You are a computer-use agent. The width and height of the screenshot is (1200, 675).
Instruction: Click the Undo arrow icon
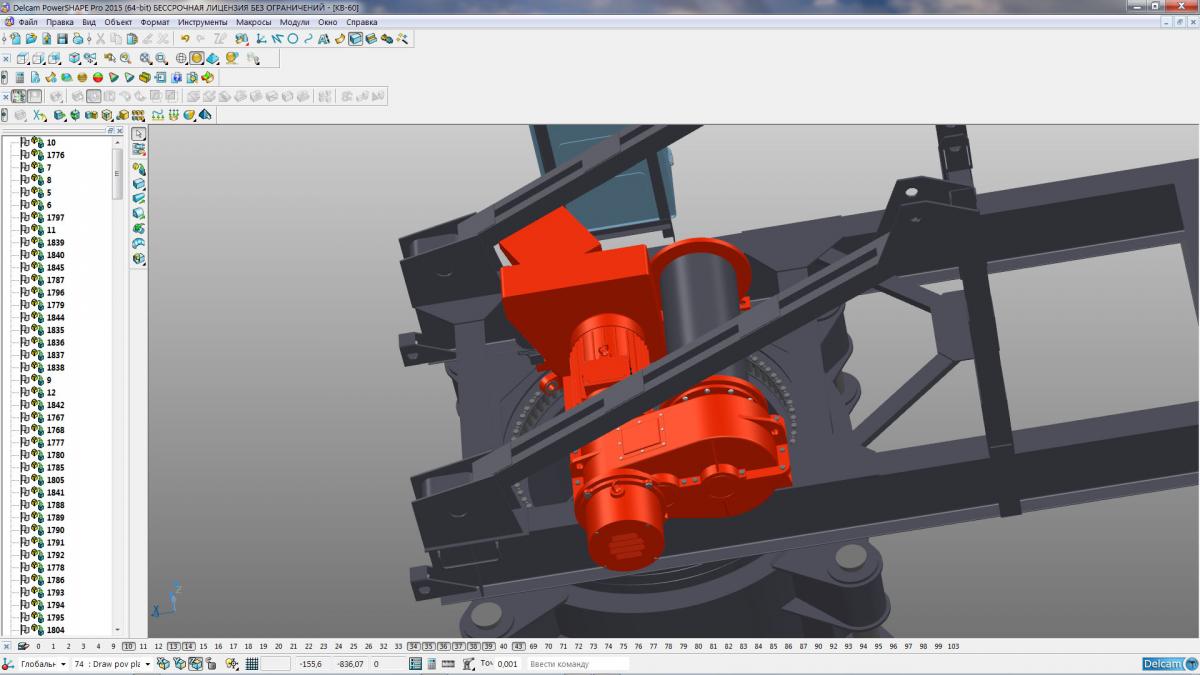click(185, 39)
